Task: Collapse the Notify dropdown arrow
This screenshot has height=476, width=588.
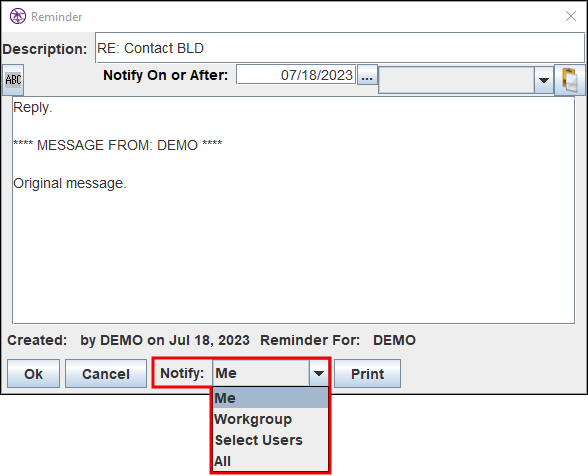Action: point(319,373)
